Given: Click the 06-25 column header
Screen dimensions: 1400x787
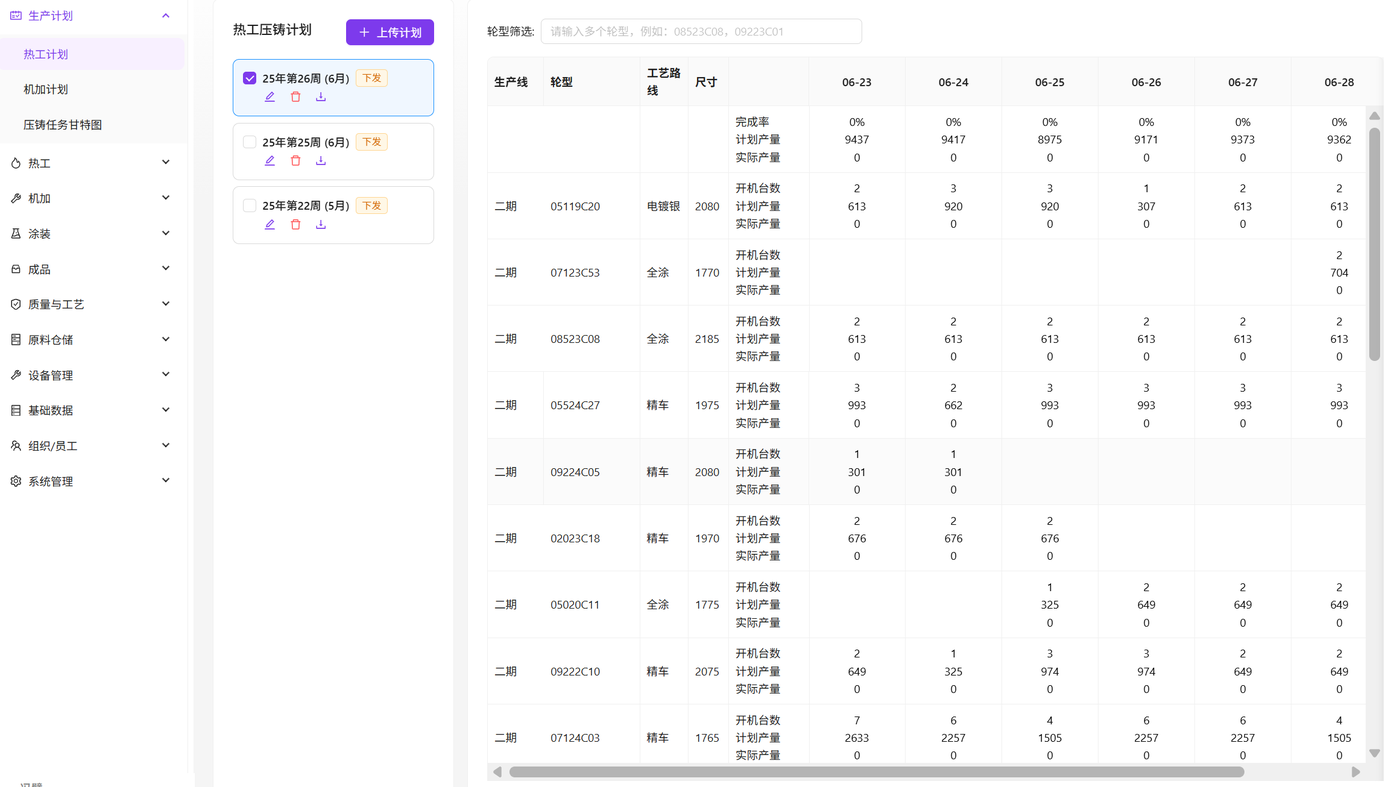Looking at the screenshot, I should pyautogui.click(x=1049, y=82).
